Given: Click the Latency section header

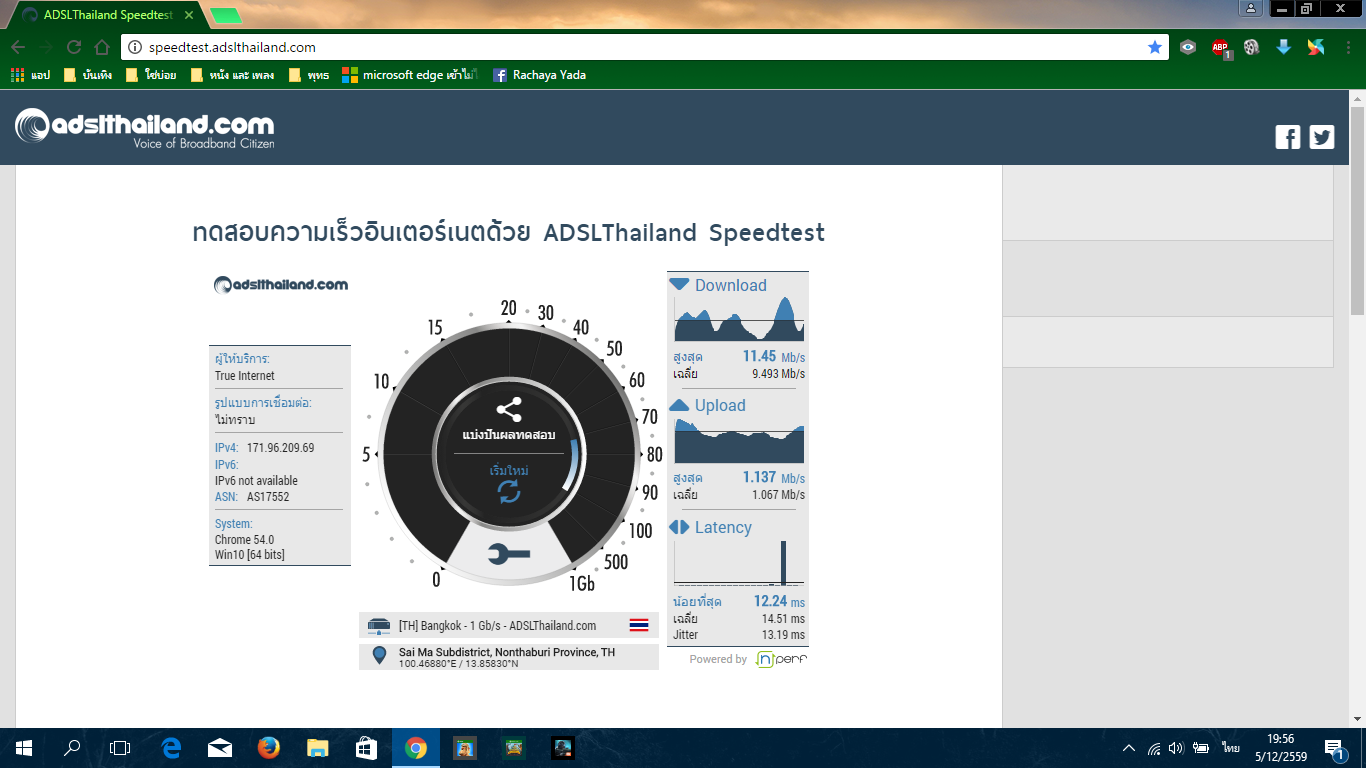Looking at the screenshot, I should tap(710, 527).
